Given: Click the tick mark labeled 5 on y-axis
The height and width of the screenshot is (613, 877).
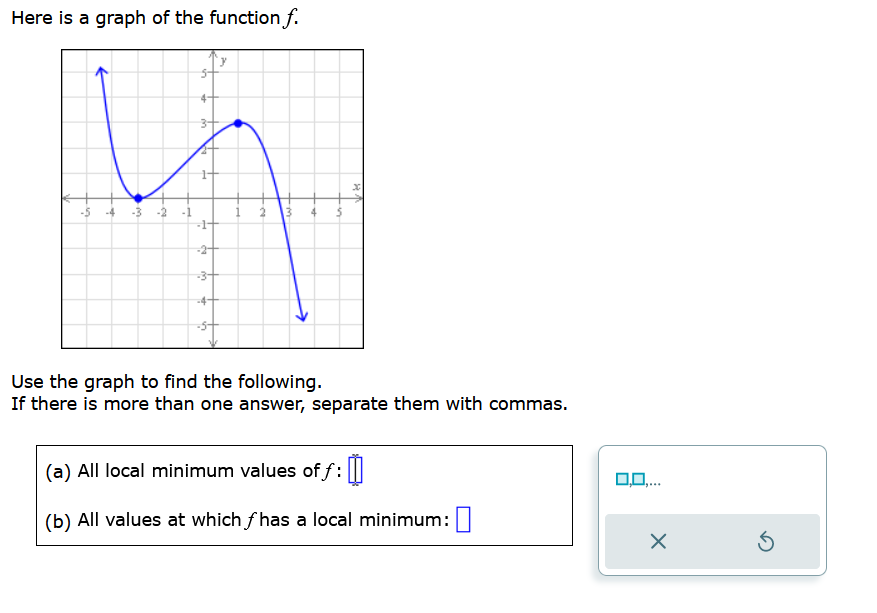Looking at the screenshot, I should [x=205, y=73].
